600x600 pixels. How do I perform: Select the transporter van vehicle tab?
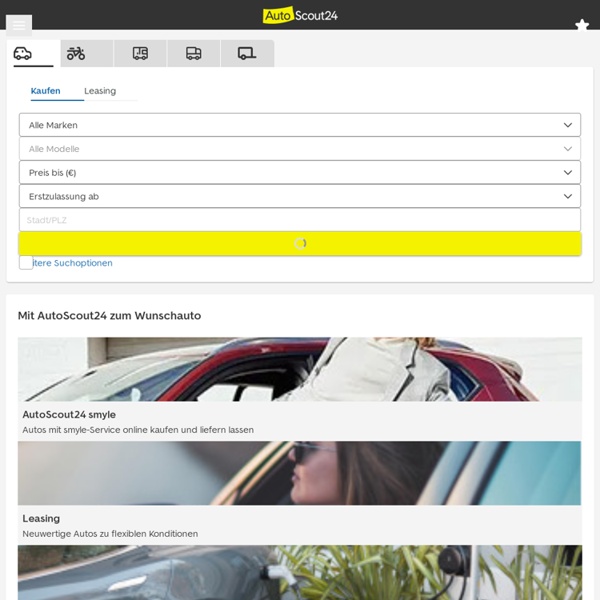[x=193, y=53]
